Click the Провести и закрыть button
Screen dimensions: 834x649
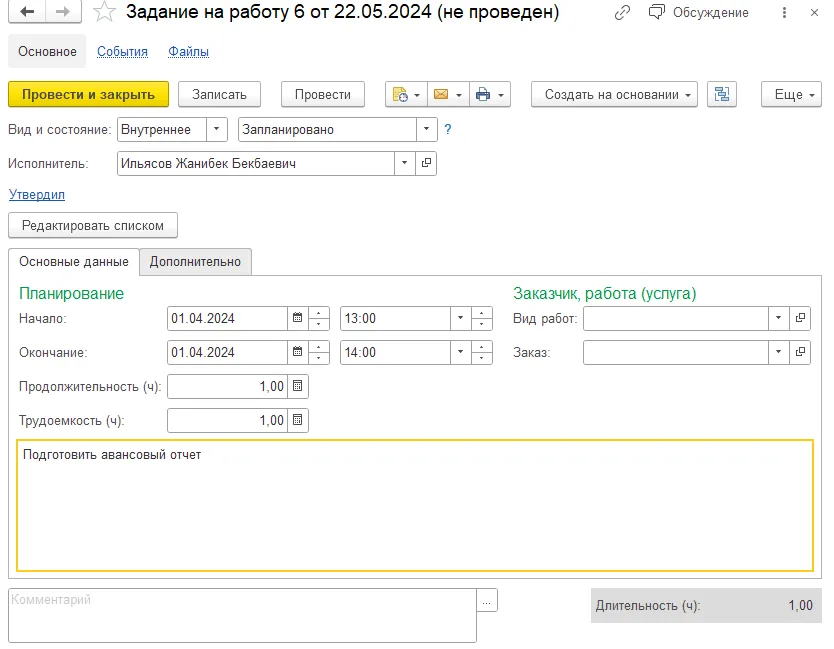(x=88, y=95)
